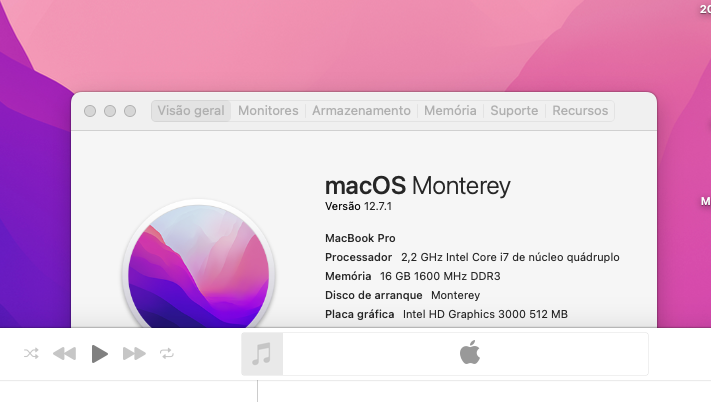Switch to the Suporte tab
This screenshot has height=402, width=711.
(x=514, y=111)
